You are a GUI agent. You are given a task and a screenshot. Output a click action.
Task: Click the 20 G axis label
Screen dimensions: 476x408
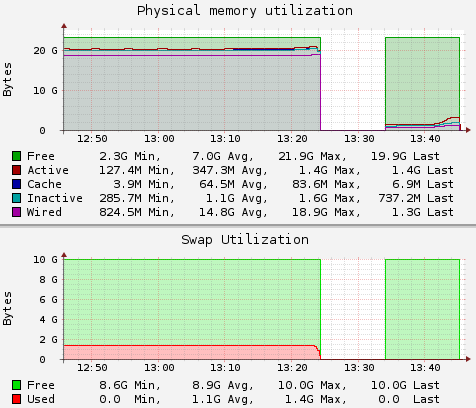click(x=45, y=51)
